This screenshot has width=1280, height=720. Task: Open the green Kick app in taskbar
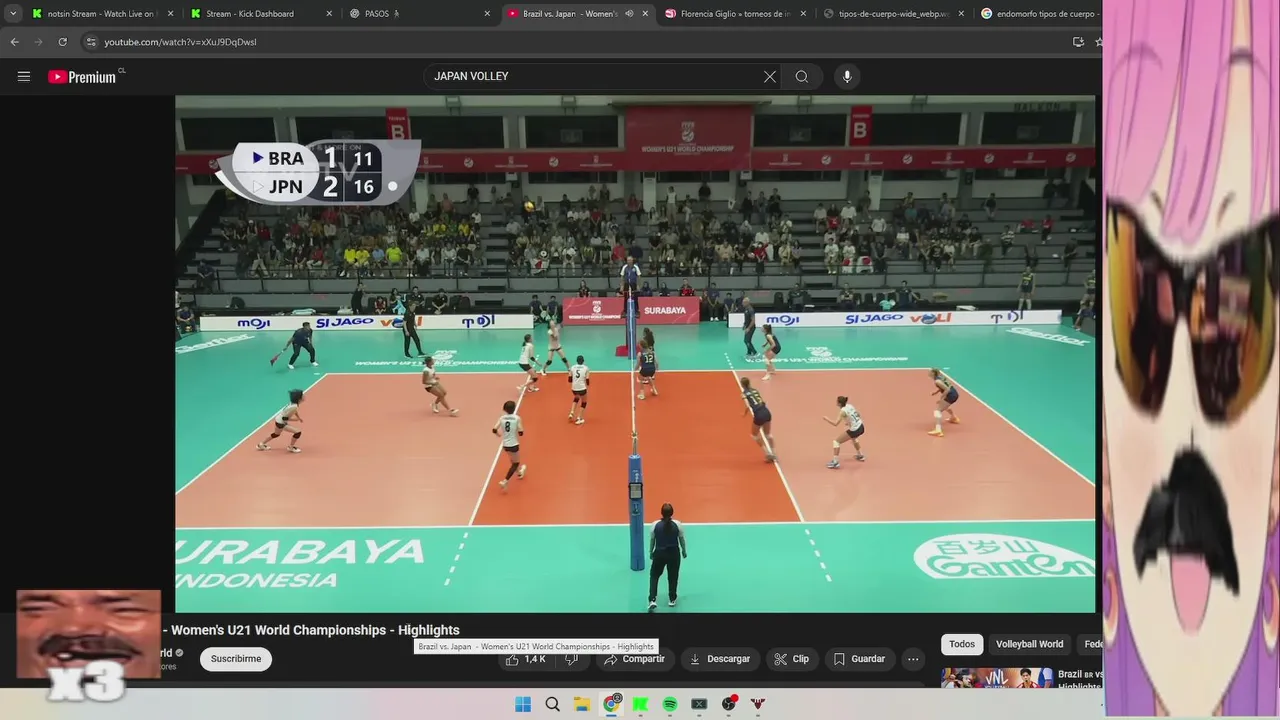(x=641, y=704)
